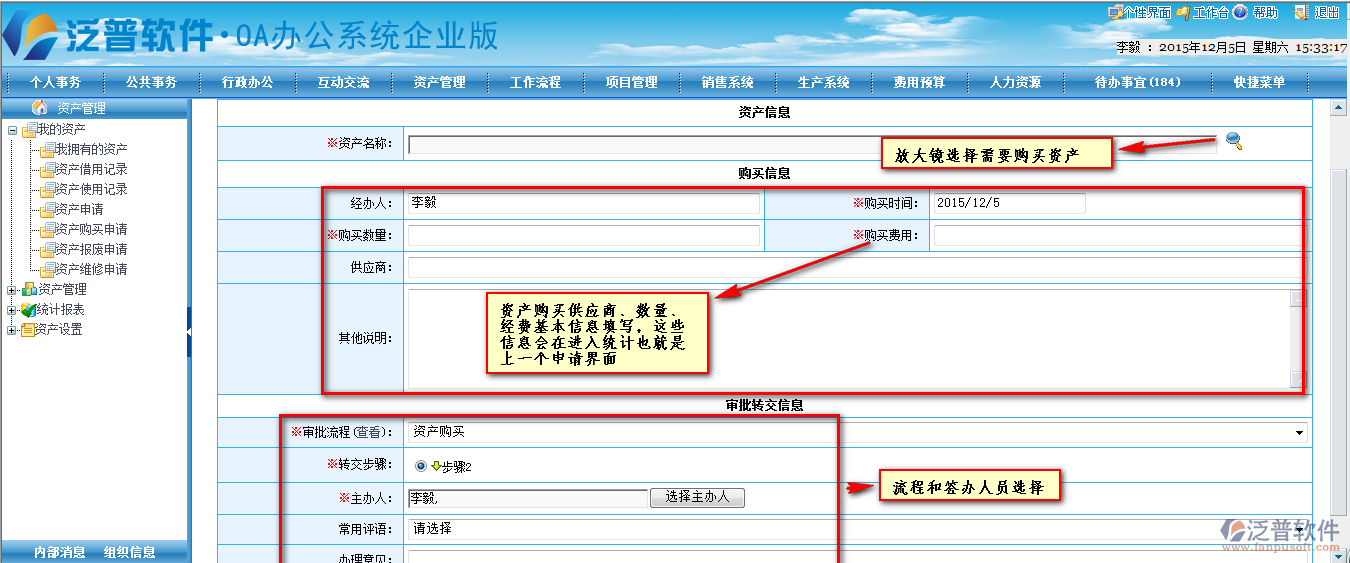Click the 工作台 flag icon
The width and height of the screenshot is (1350, 563).
(x=1183, y=12)
